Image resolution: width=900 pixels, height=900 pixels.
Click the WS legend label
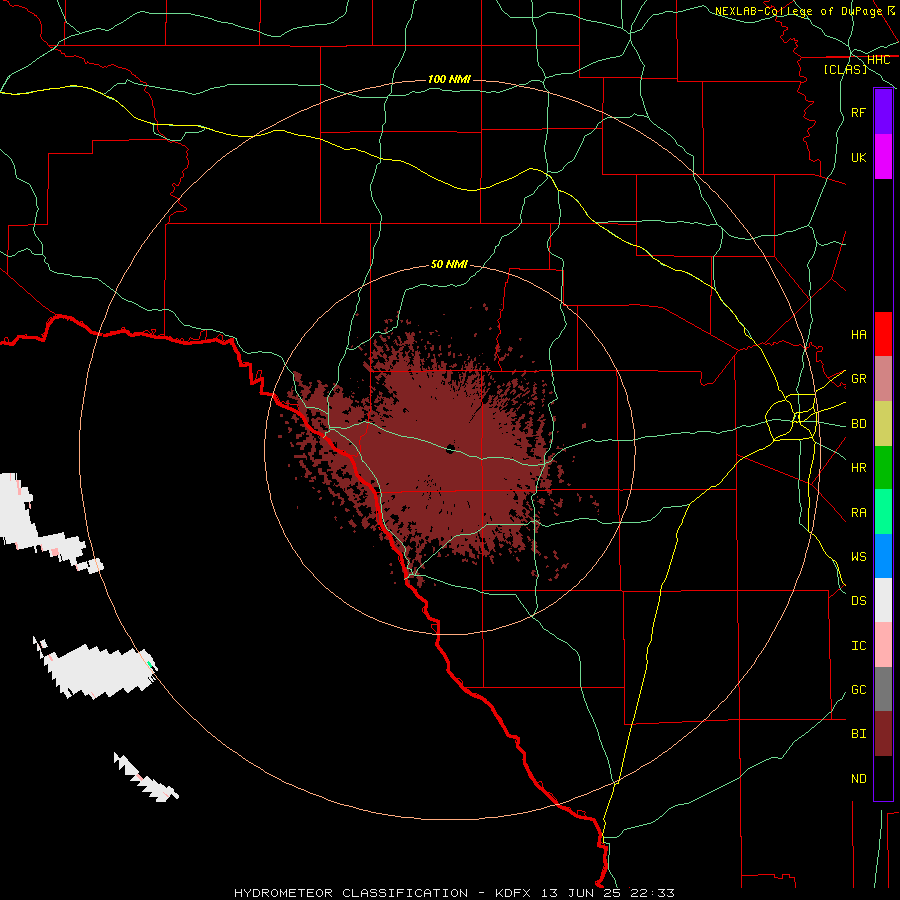[858, 557]
